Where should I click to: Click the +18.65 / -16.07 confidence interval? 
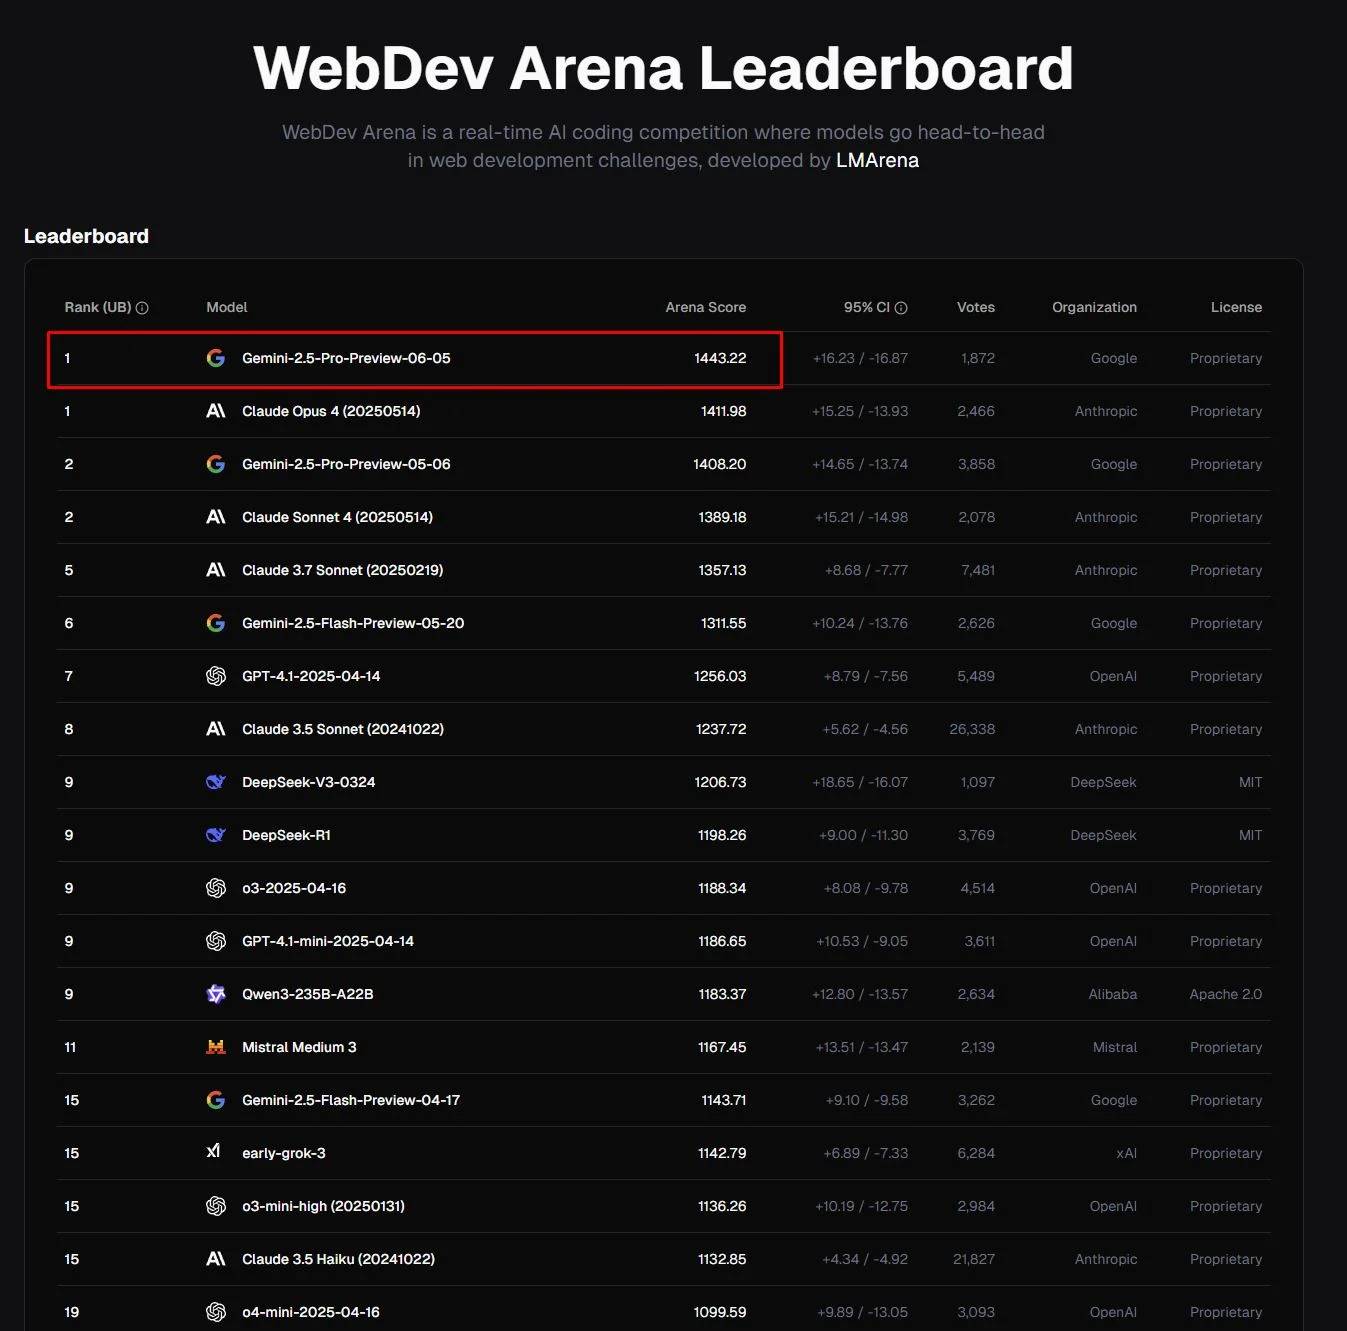[x=860, y=782]
